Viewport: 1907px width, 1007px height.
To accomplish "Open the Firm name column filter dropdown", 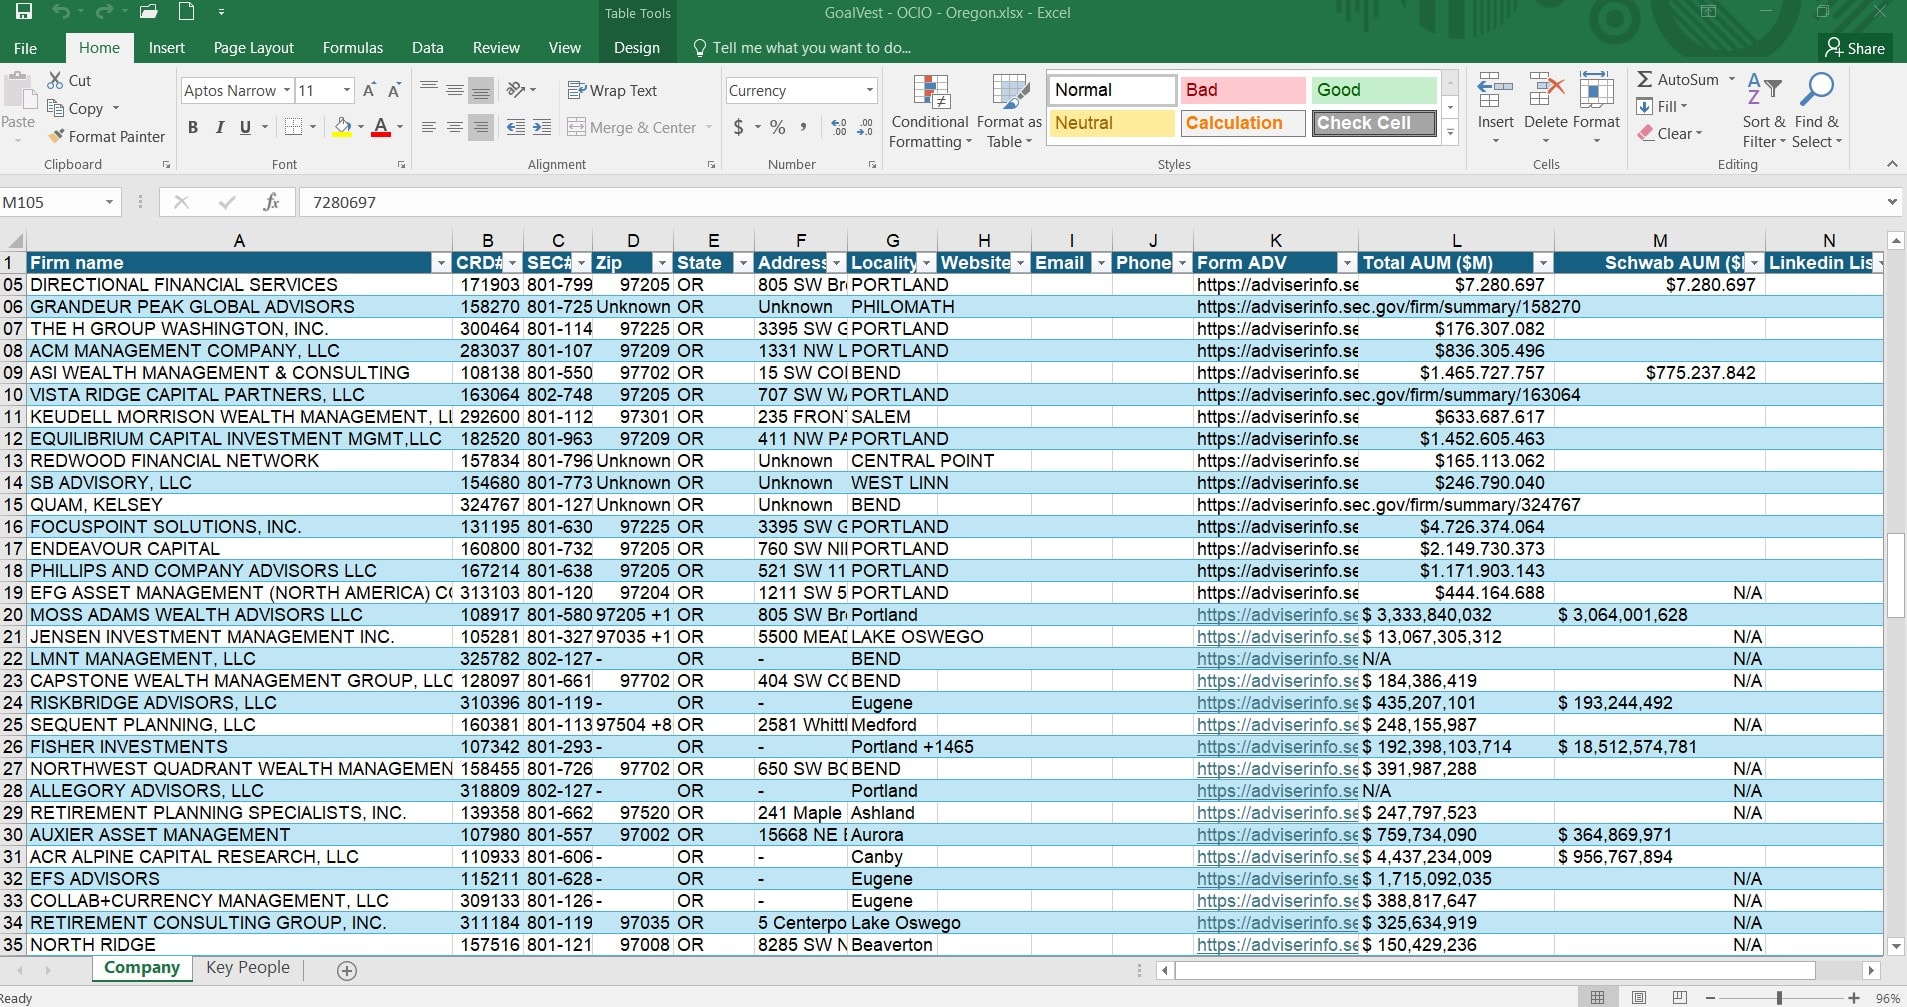I will (441, 263).
